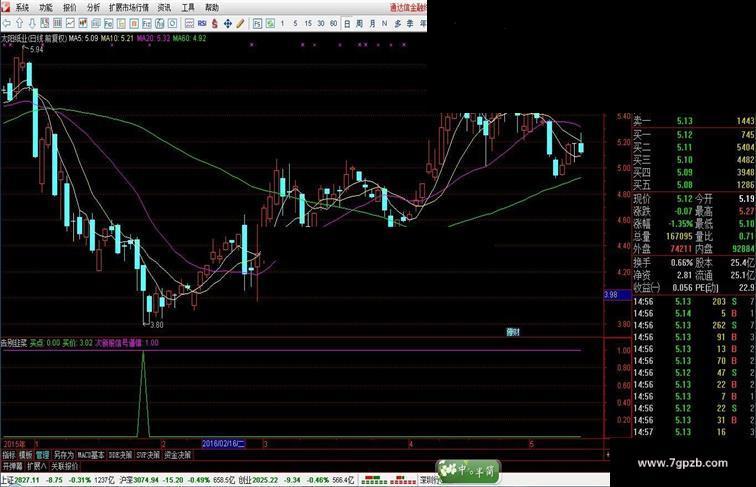Click the round O toolbar icon
Image resolution: width=756 pixels, height=487 pixels.
click(172, 23)
